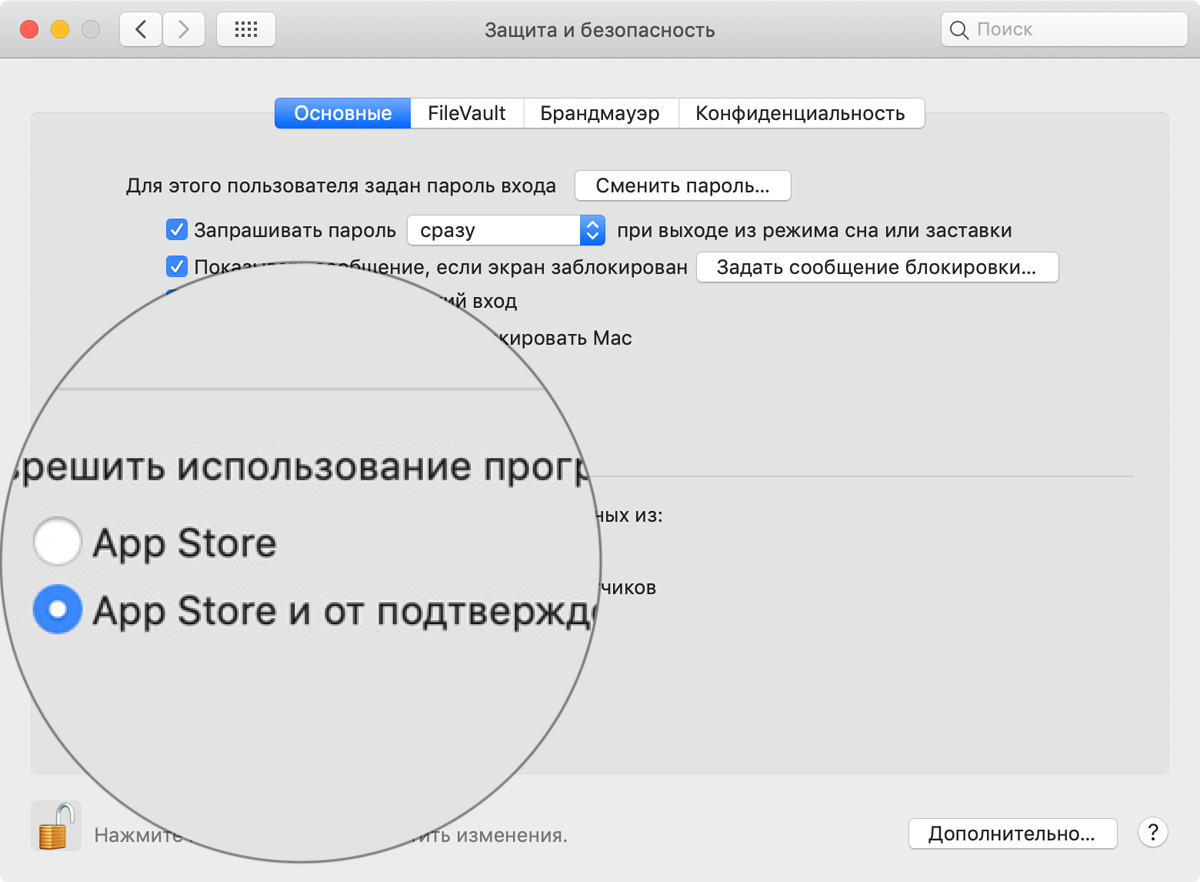Open the Брандмауэр tab

600,113
